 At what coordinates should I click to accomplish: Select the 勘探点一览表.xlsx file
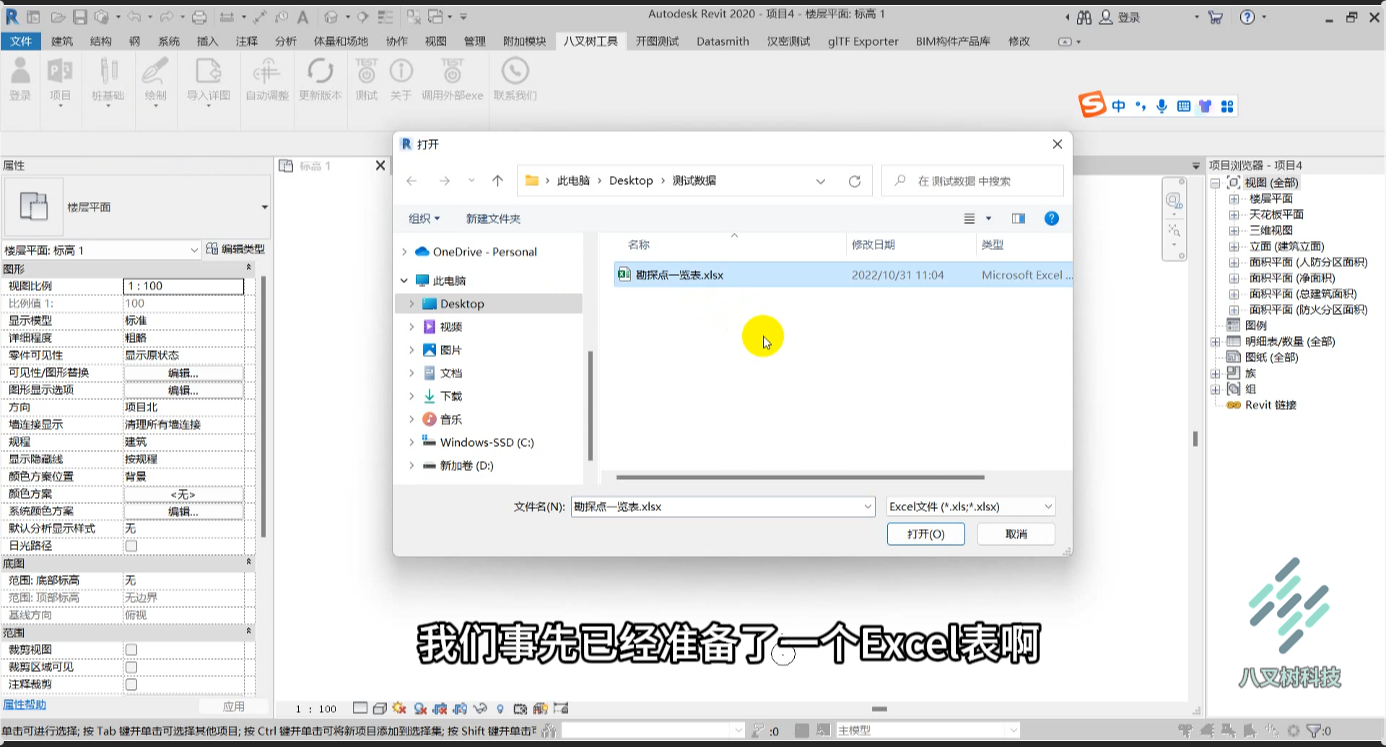coord(680,275)
